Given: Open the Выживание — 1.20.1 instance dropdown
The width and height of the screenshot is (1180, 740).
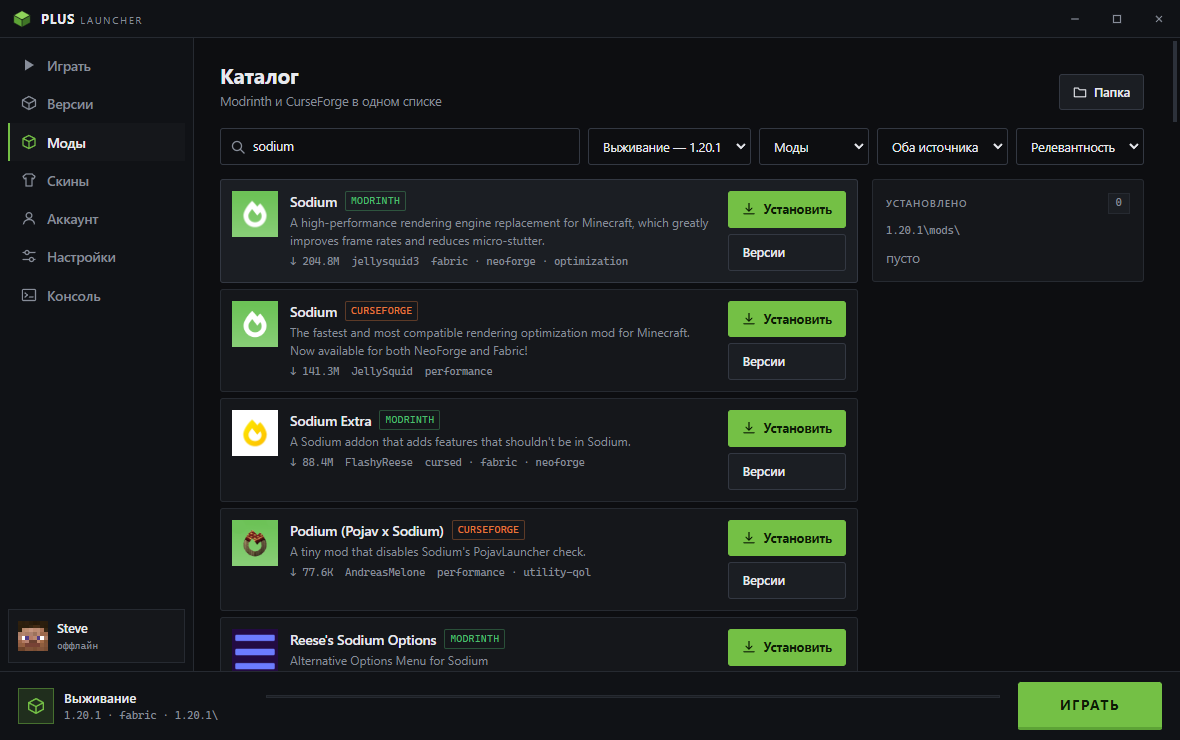Looking at the screenshot, I should [669, 147].
